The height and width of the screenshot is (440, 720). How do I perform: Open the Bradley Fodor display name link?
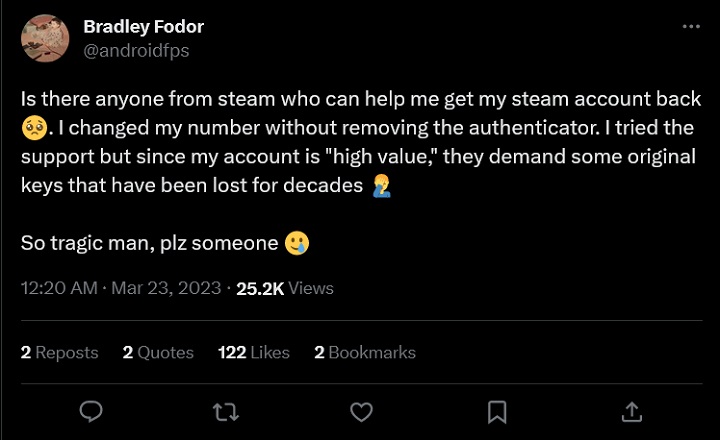coord(143,27)
